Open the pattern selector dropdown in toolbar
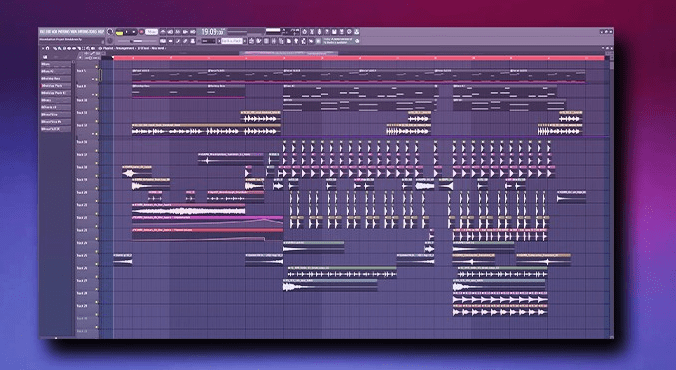The image size is (676, 370). click(x=232, y=41)
